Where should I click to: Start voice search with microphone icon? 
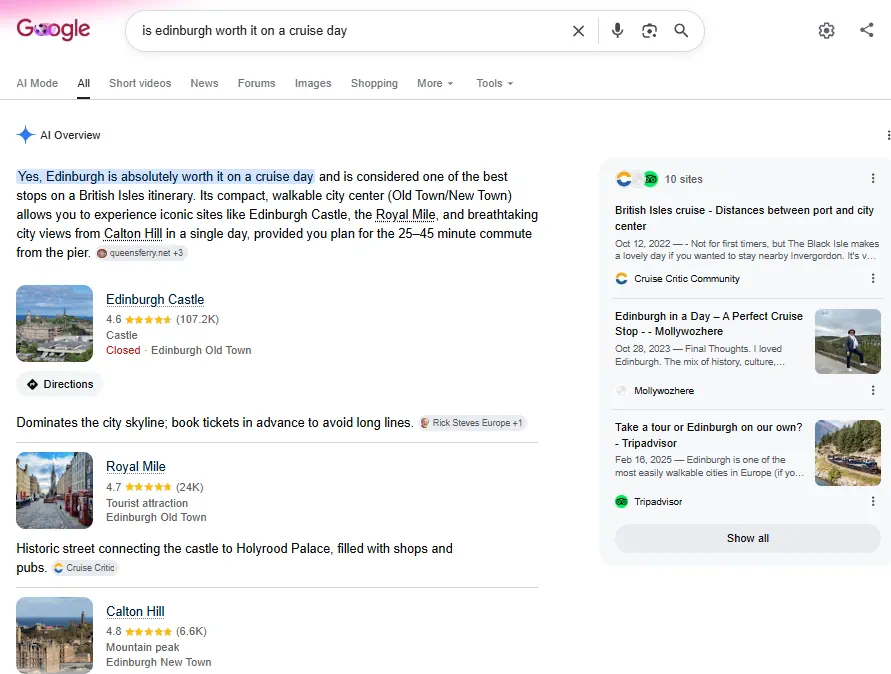coord(617,31)
